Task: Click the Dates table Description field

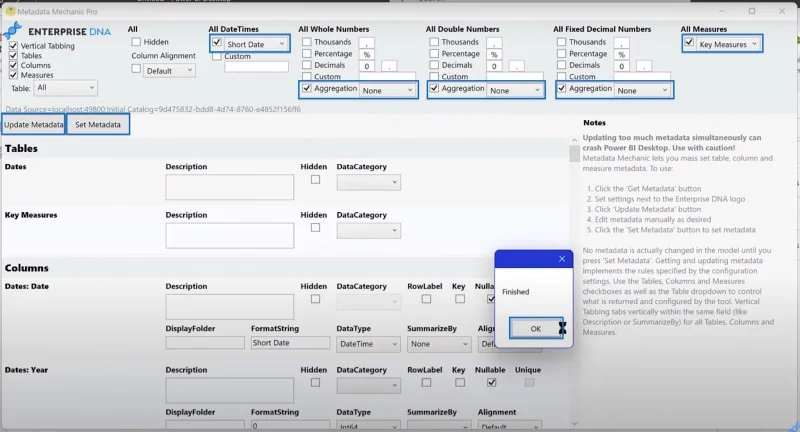Action: coord(230,187)
